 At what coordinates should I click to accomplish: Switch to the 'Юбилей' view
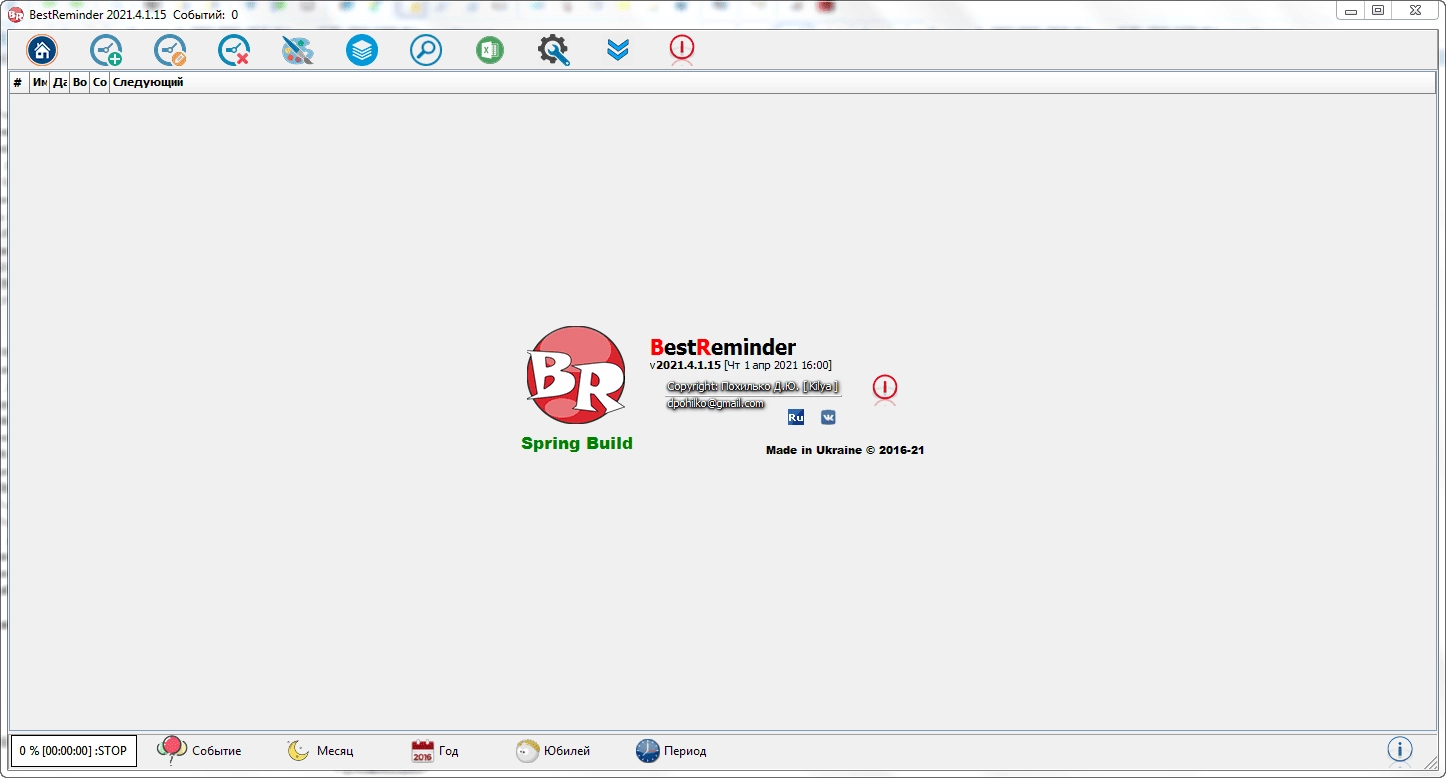pyautogui.click(x=553, y=751)
